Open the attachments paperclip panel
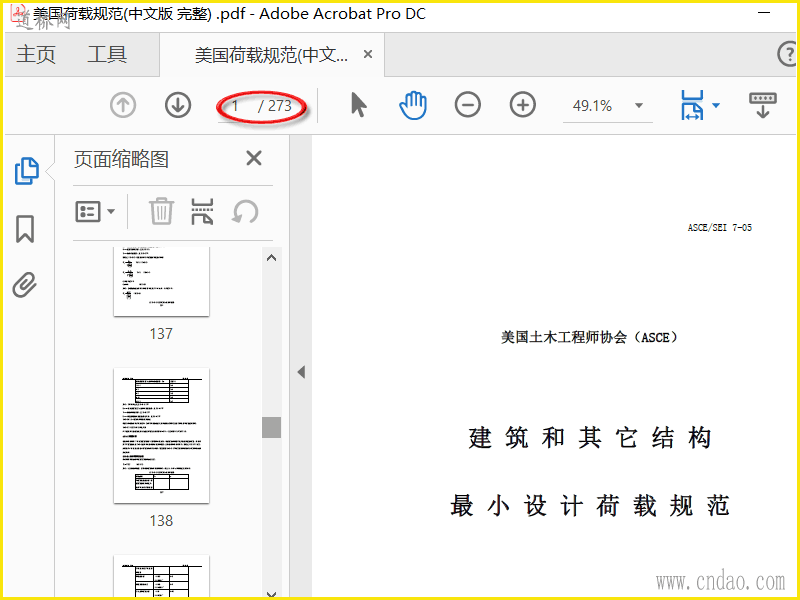Image resolution: width=800 pixels, height=600 pixels. (x=25, y=285)
